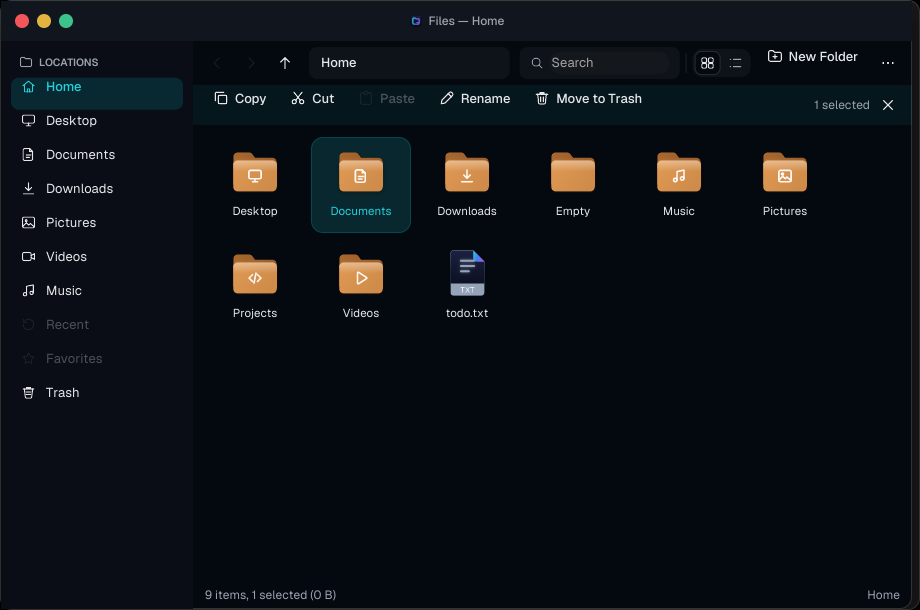Clear selection with the X button
The image size is (920, 610).
pos(888,105)
